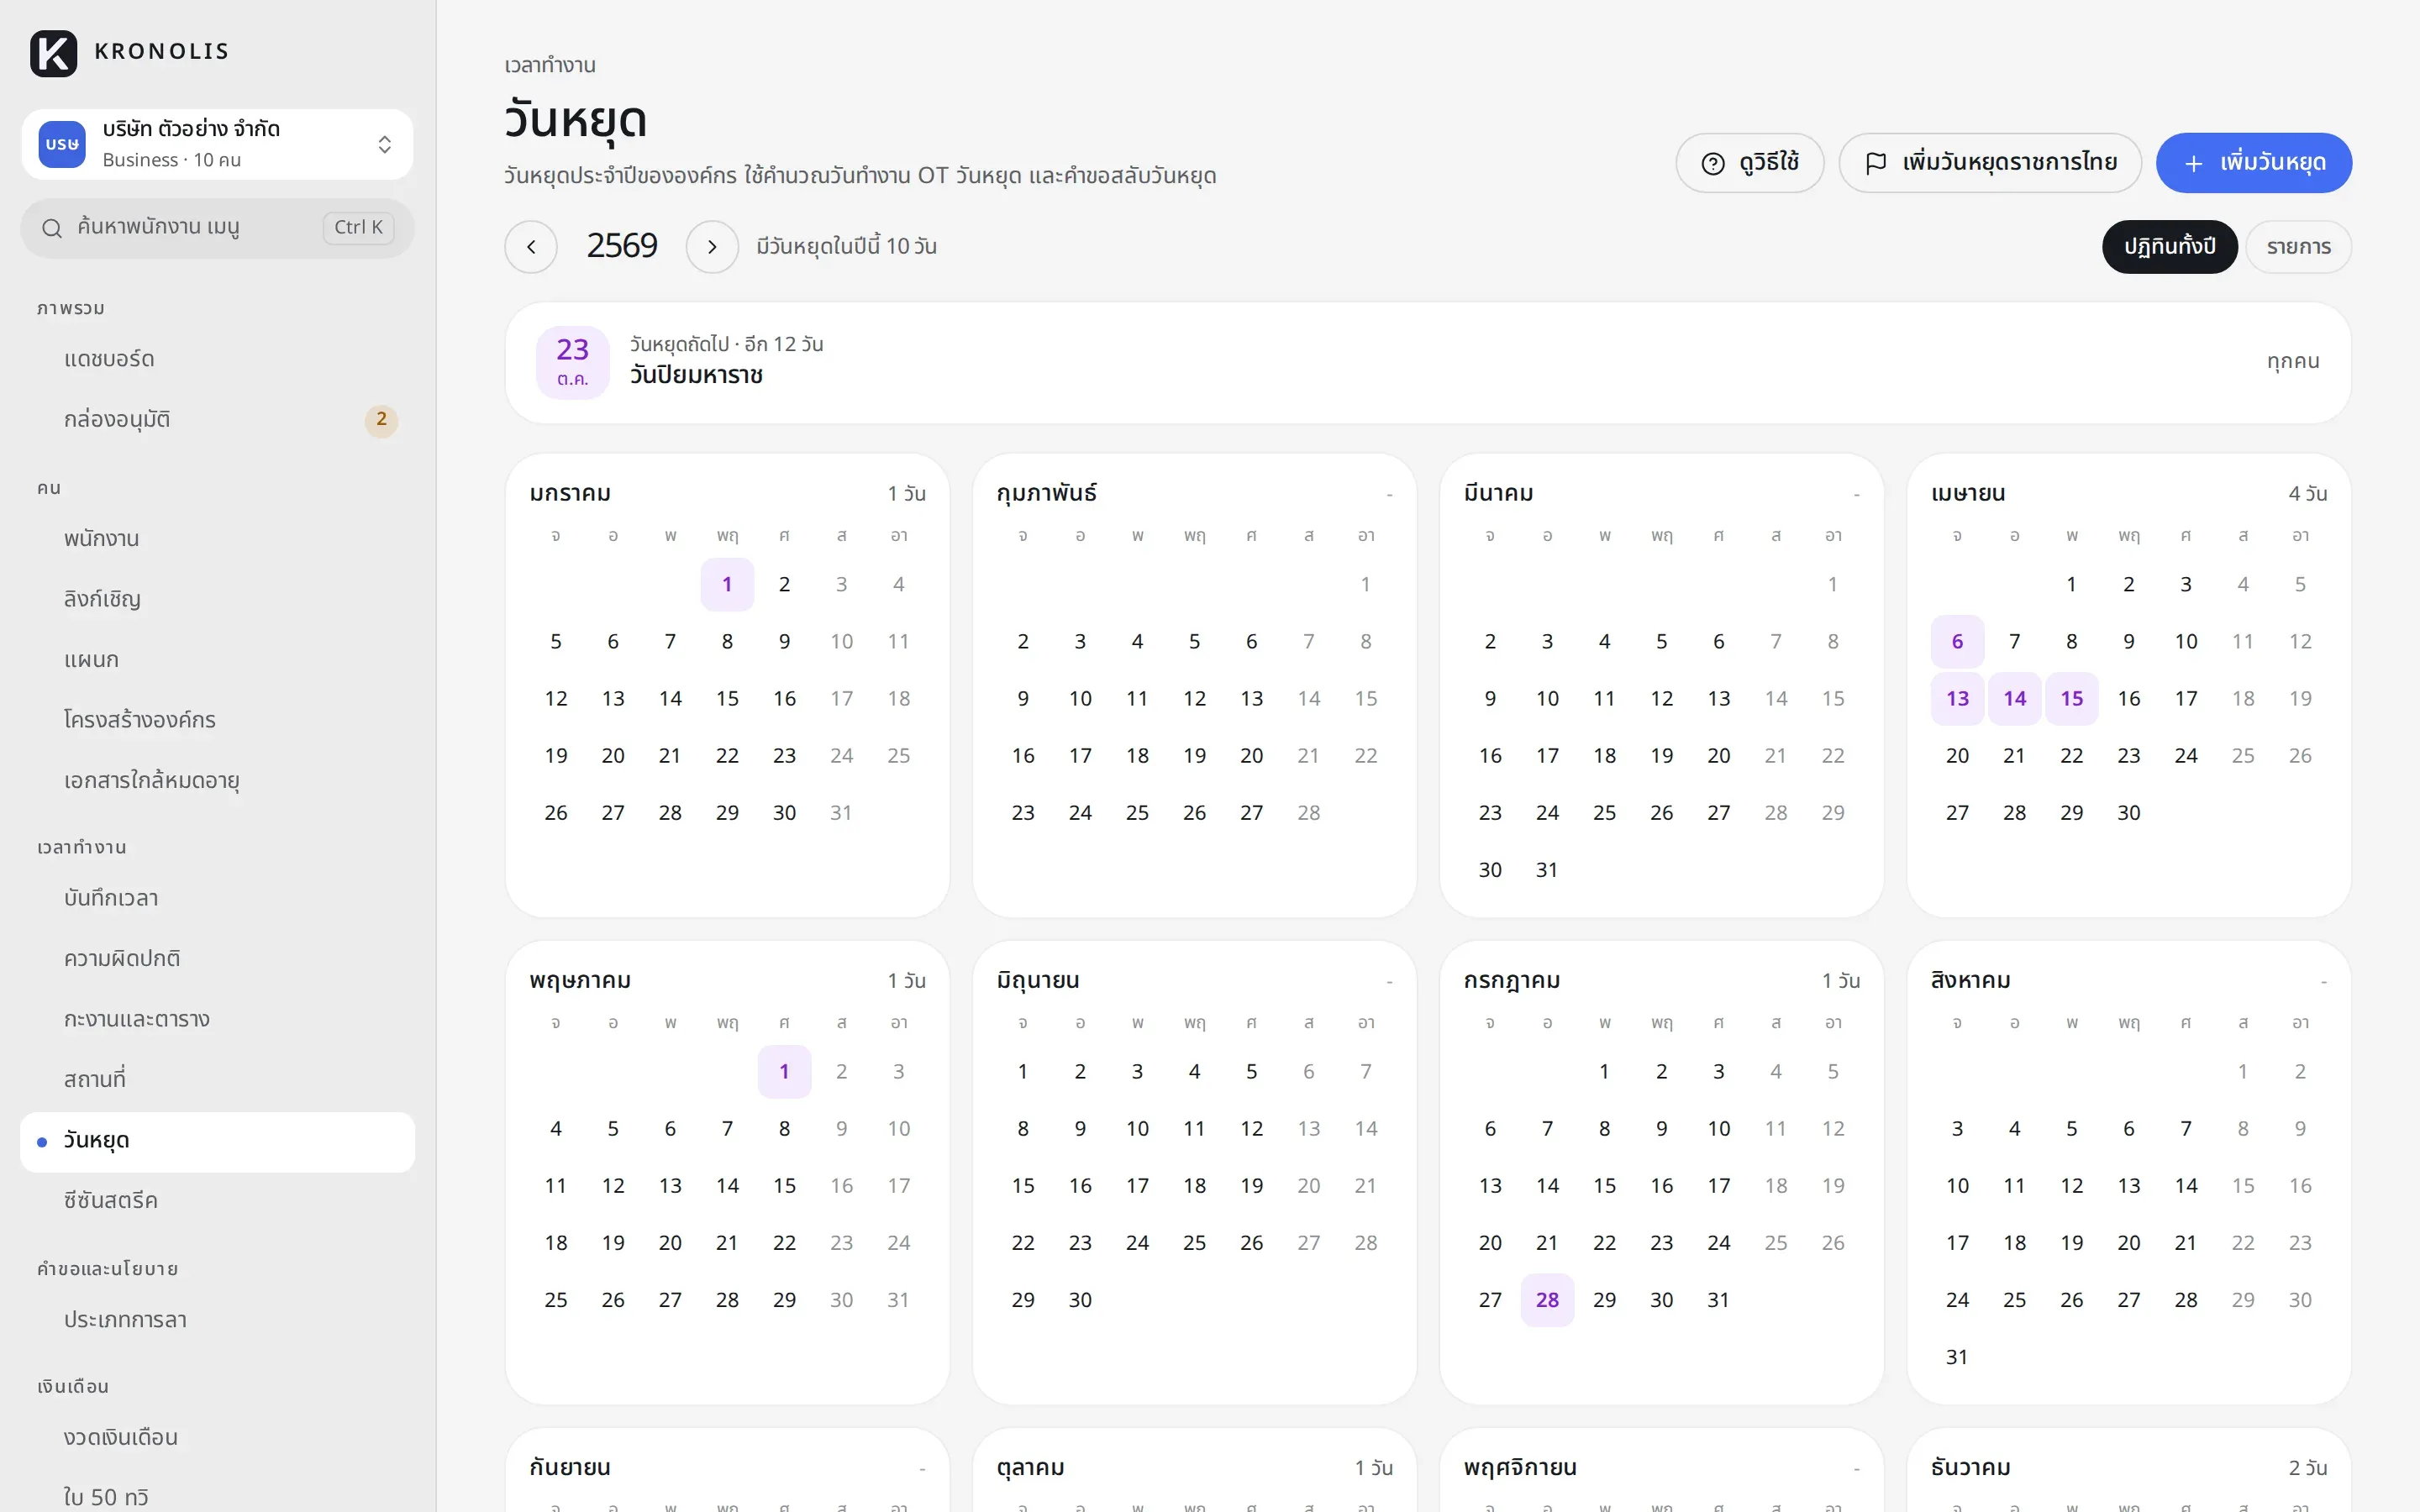The image size is (2420, 1512).
Task: Open the company switcher chevron
Action: point(385,145)
